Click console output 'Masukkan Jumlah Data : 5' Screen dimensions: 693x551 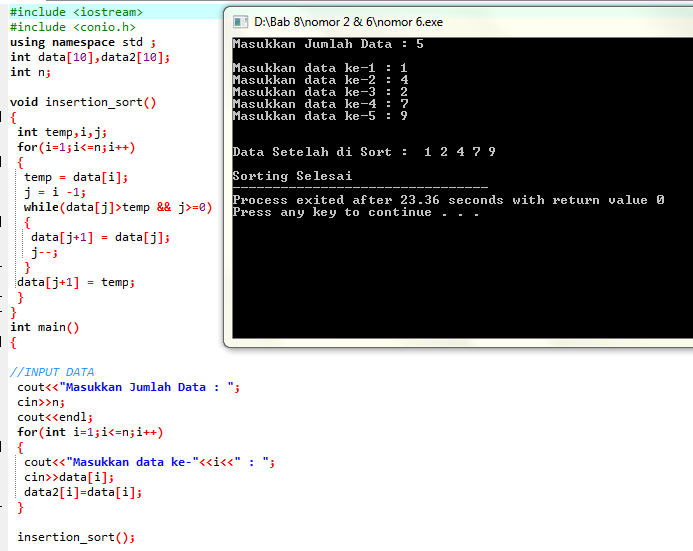click(x=328, y=44)
